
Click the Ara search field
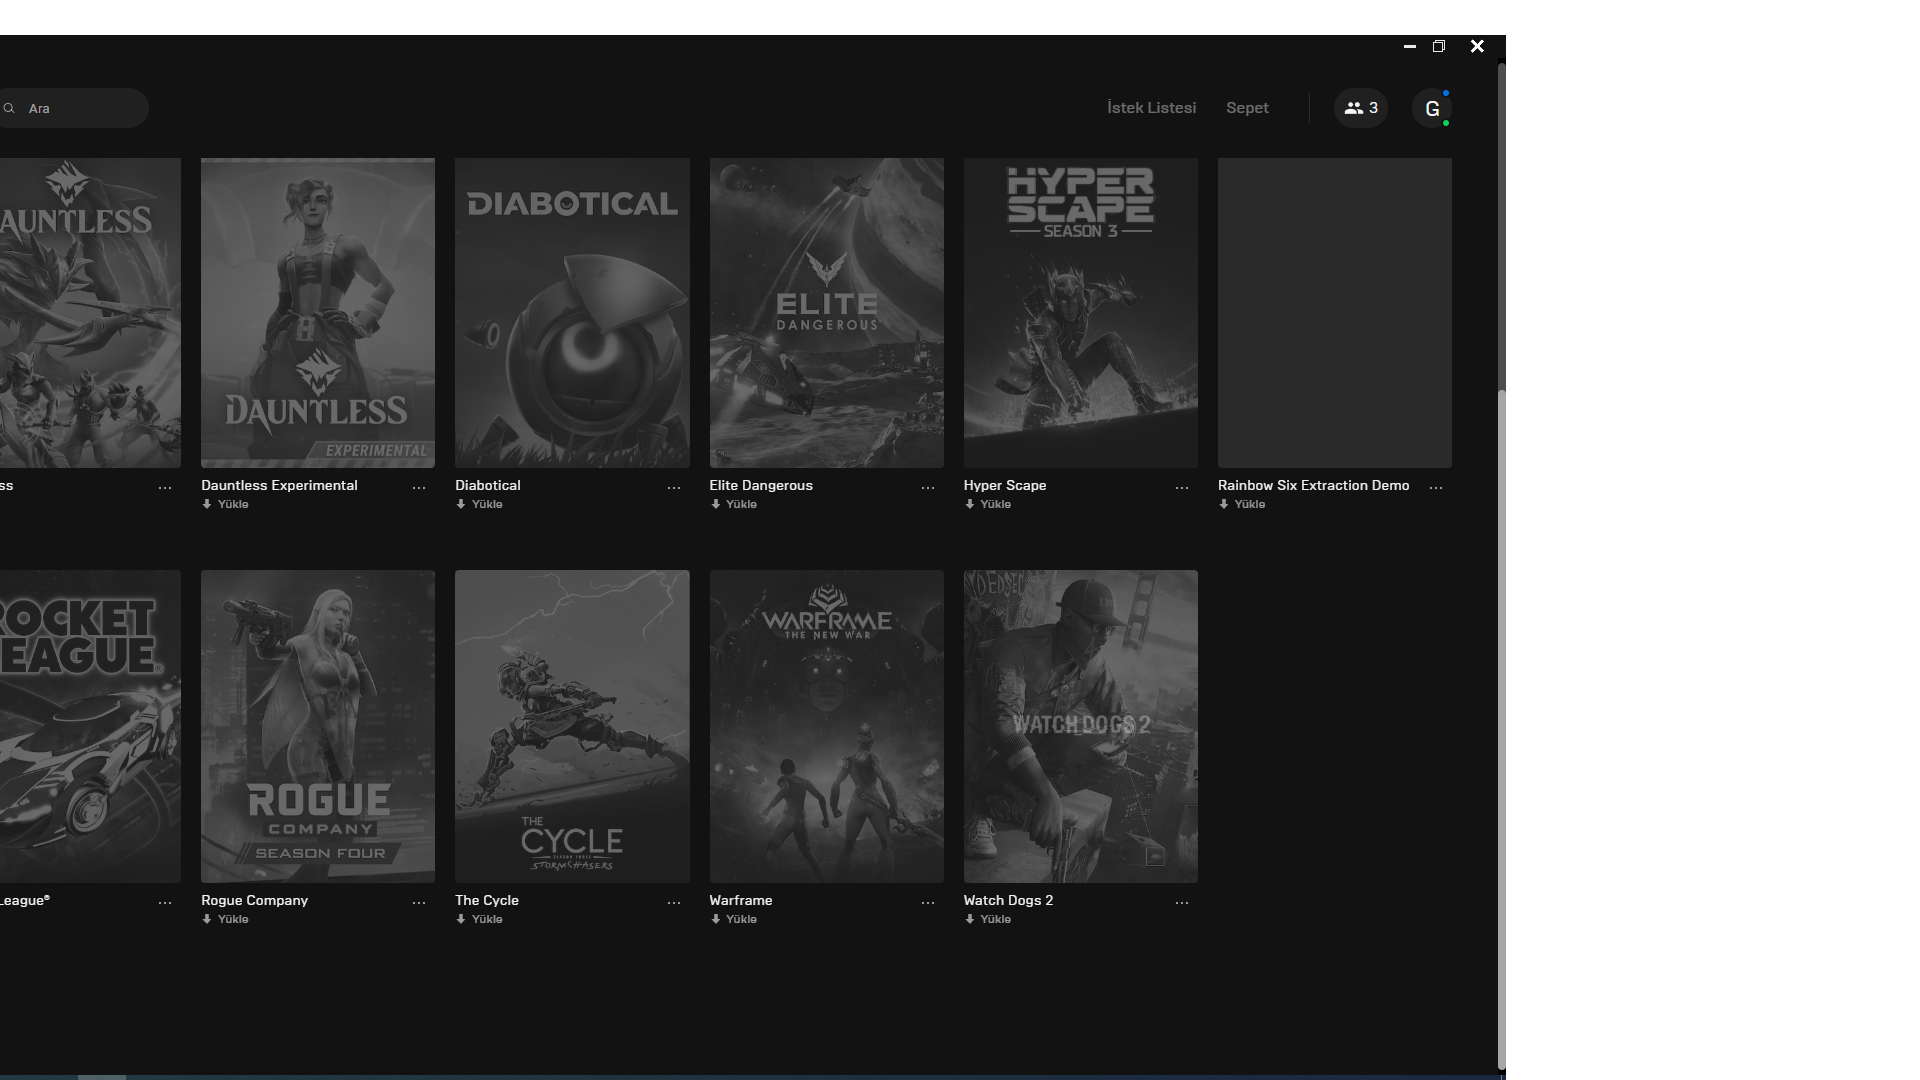coord(74,108)
